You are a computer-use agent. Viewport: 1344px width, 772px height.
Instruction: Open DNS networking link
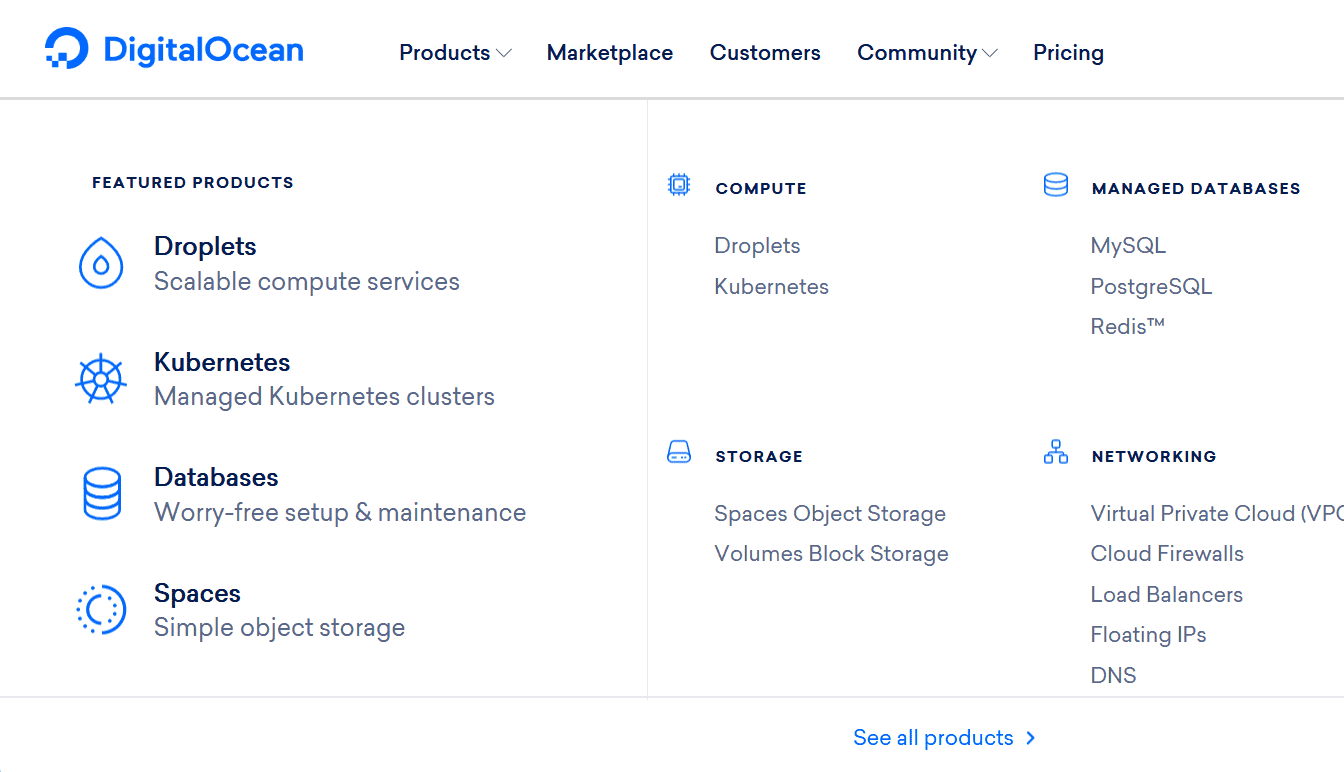coord(1113,676)
